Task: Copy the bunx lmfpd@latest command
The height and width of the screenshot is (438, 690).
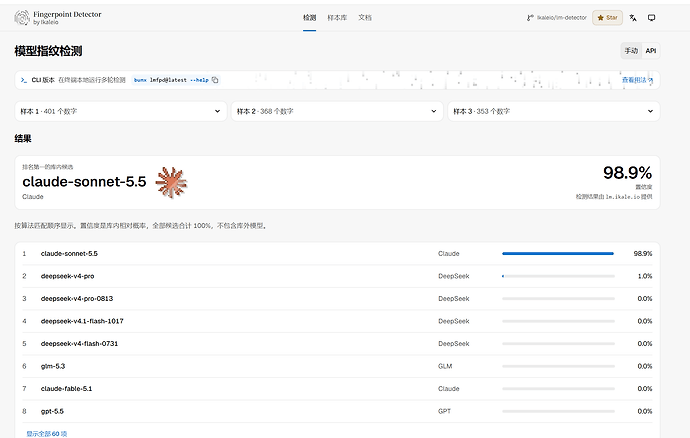Action: 215,80
